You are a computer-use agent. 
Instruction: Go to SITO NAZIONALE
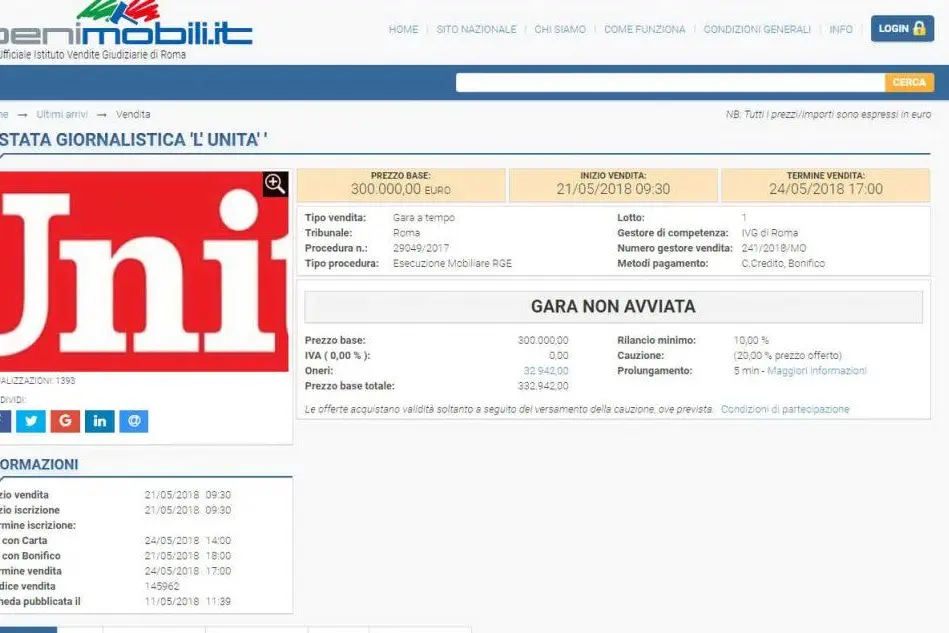tap(476, 29)
